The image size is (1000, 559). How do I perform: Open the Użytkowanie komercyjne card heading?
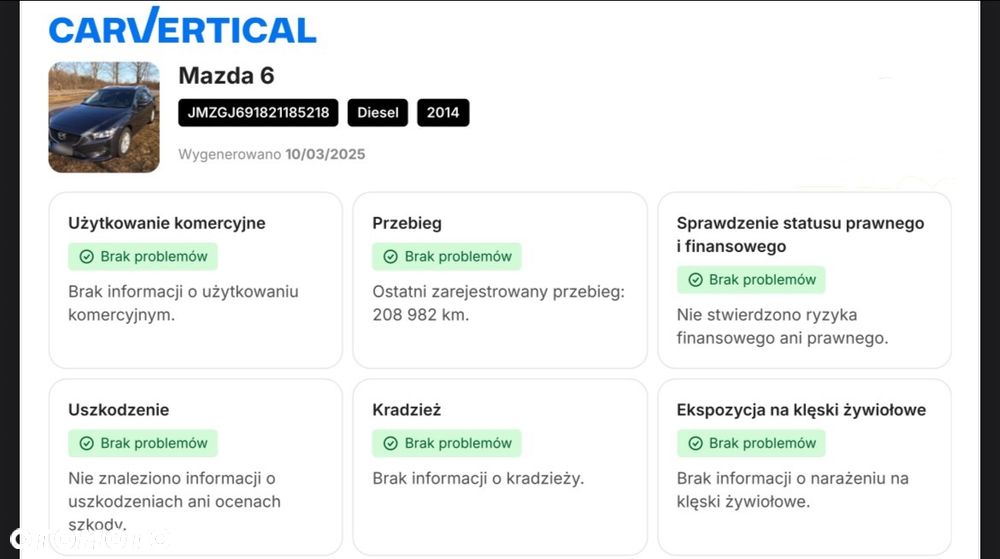click(167, 223)
